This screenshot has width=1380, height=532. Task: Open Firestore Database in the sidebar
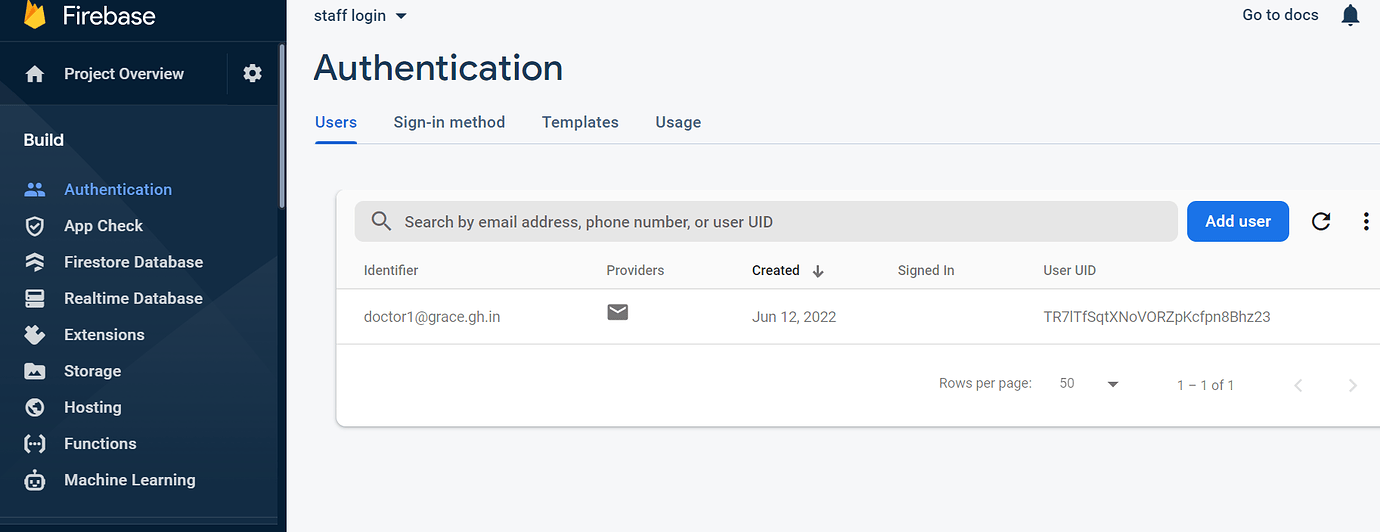133,262
